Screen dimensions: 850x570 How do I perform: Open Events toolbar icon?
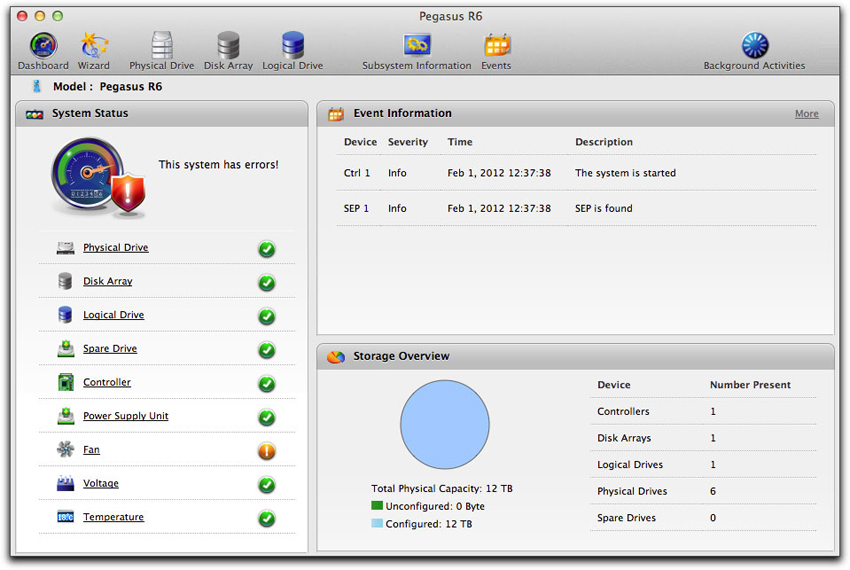point(497,46)
